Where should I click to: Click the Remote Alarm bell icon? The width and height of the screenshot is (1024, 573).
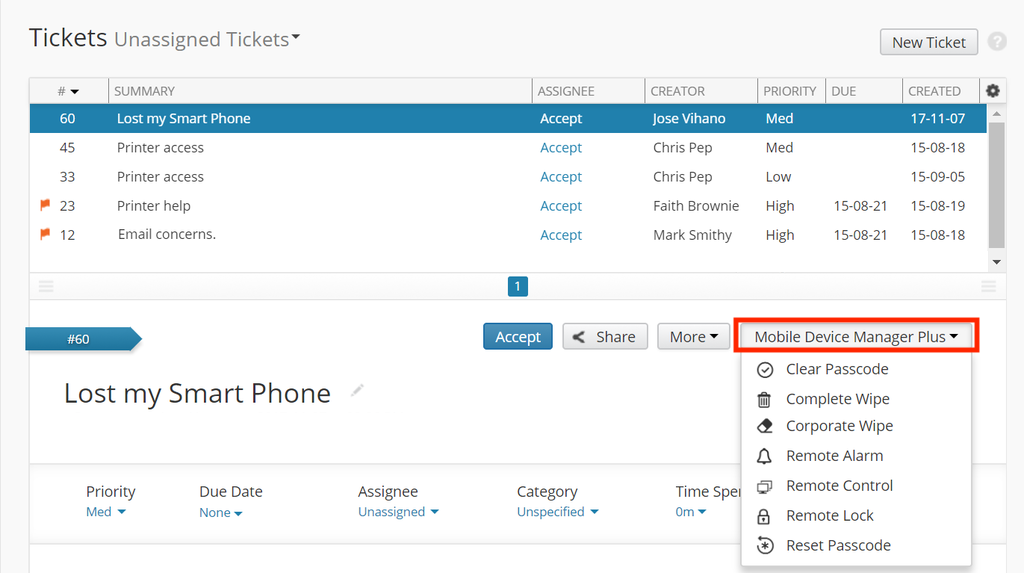click(x=765, y=456)
